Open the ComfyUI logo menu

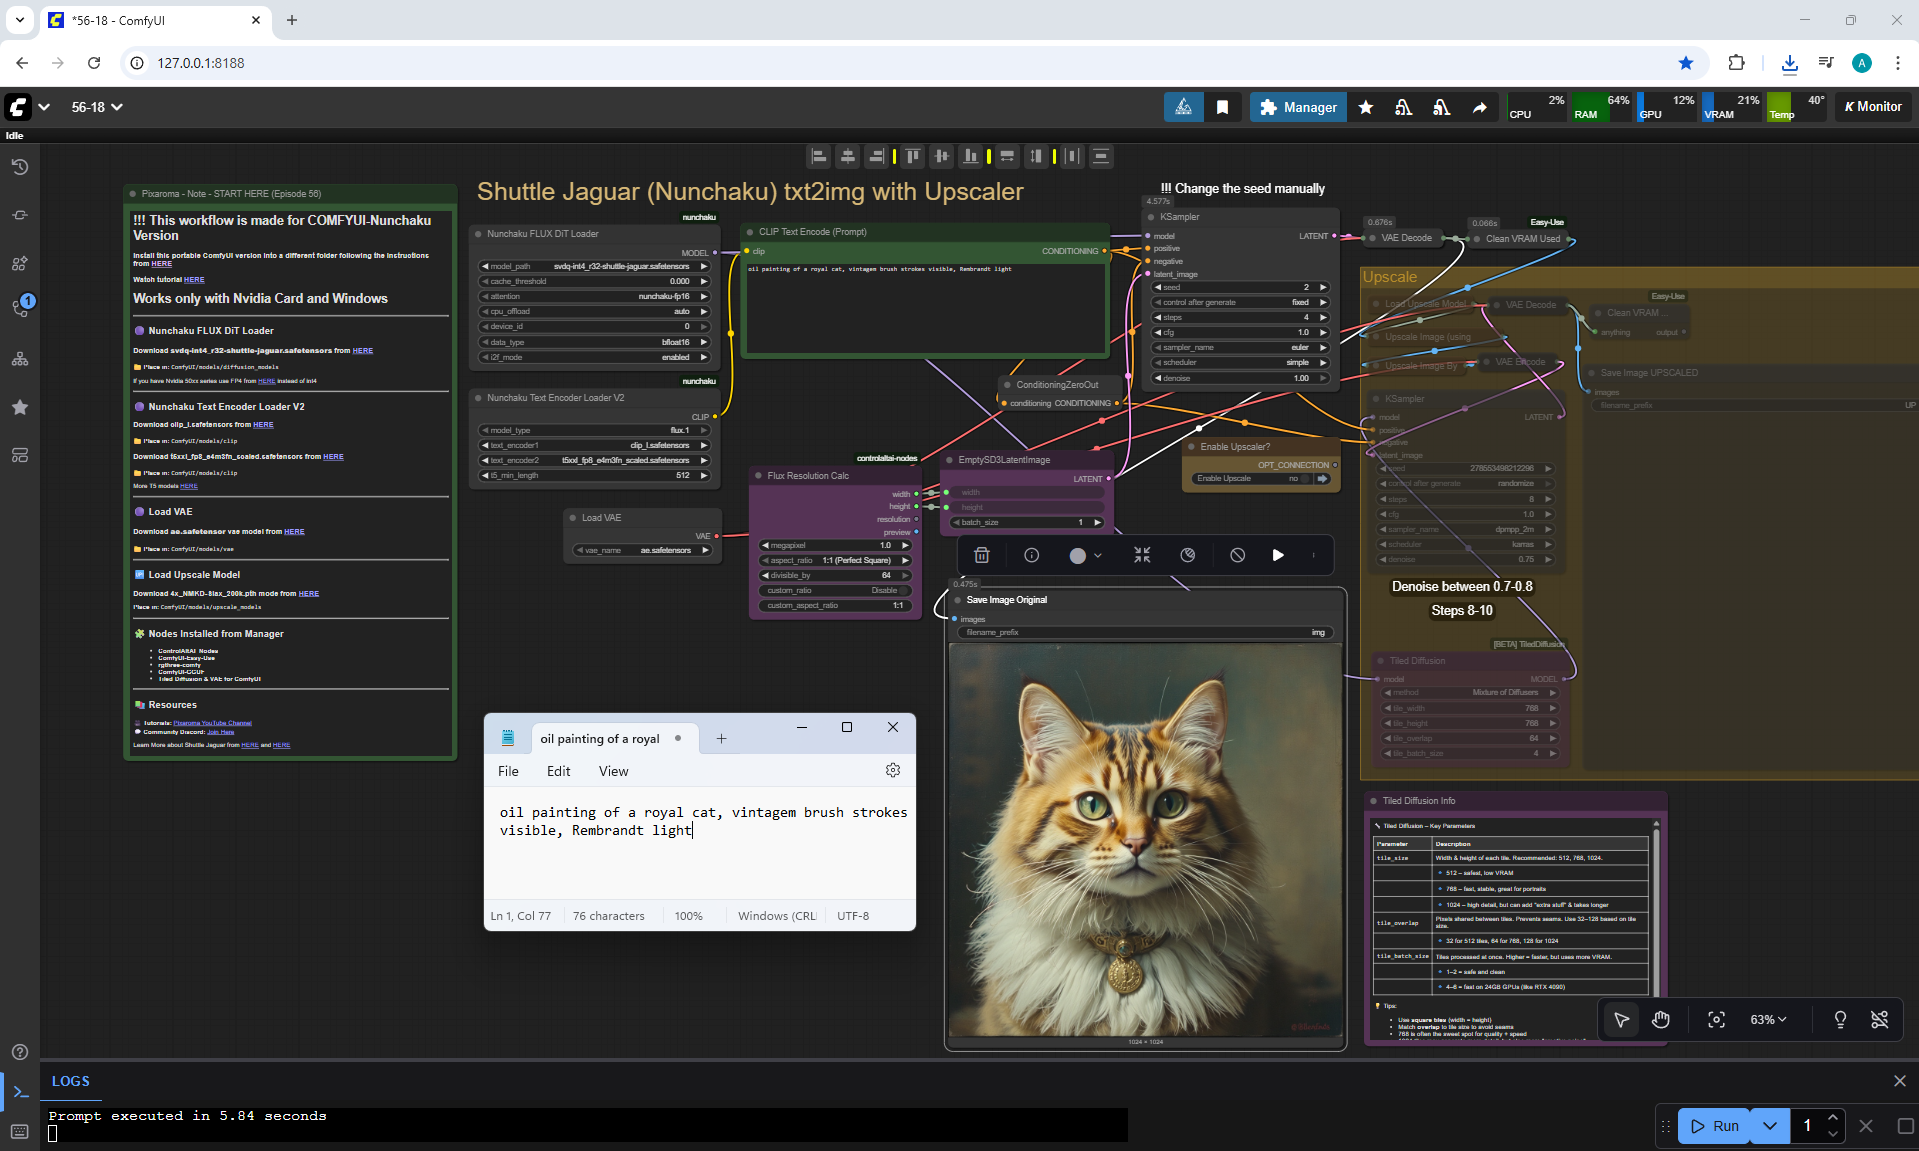click(19, 107)
